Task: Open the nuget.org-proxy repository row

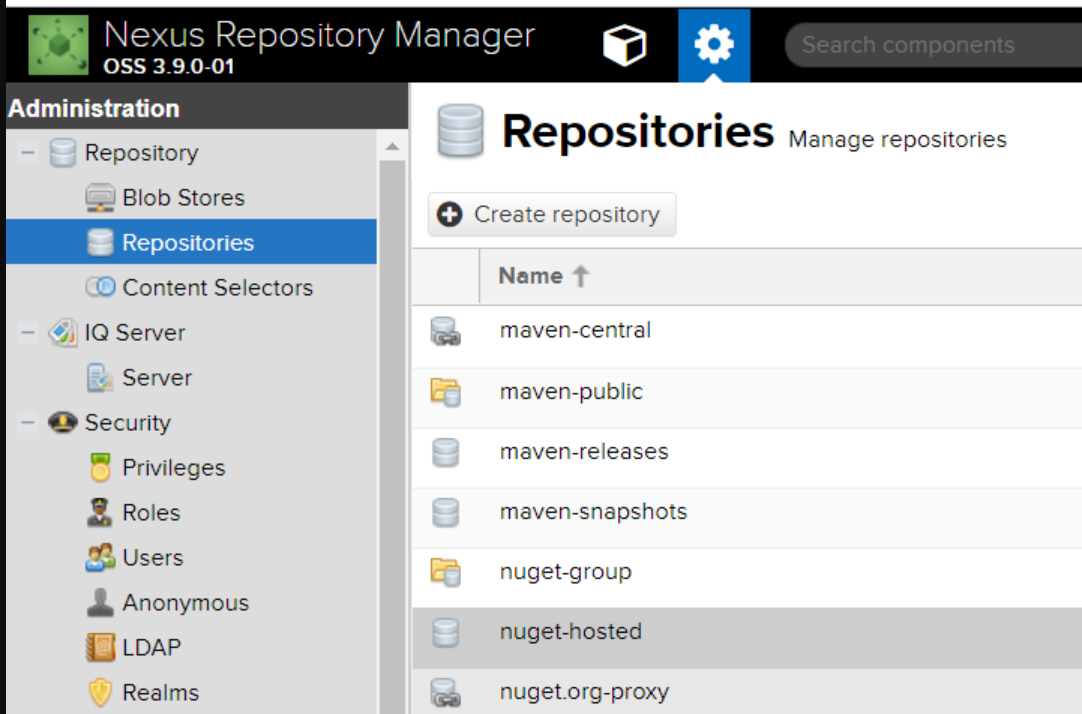Action: click(x=747, y=691)
